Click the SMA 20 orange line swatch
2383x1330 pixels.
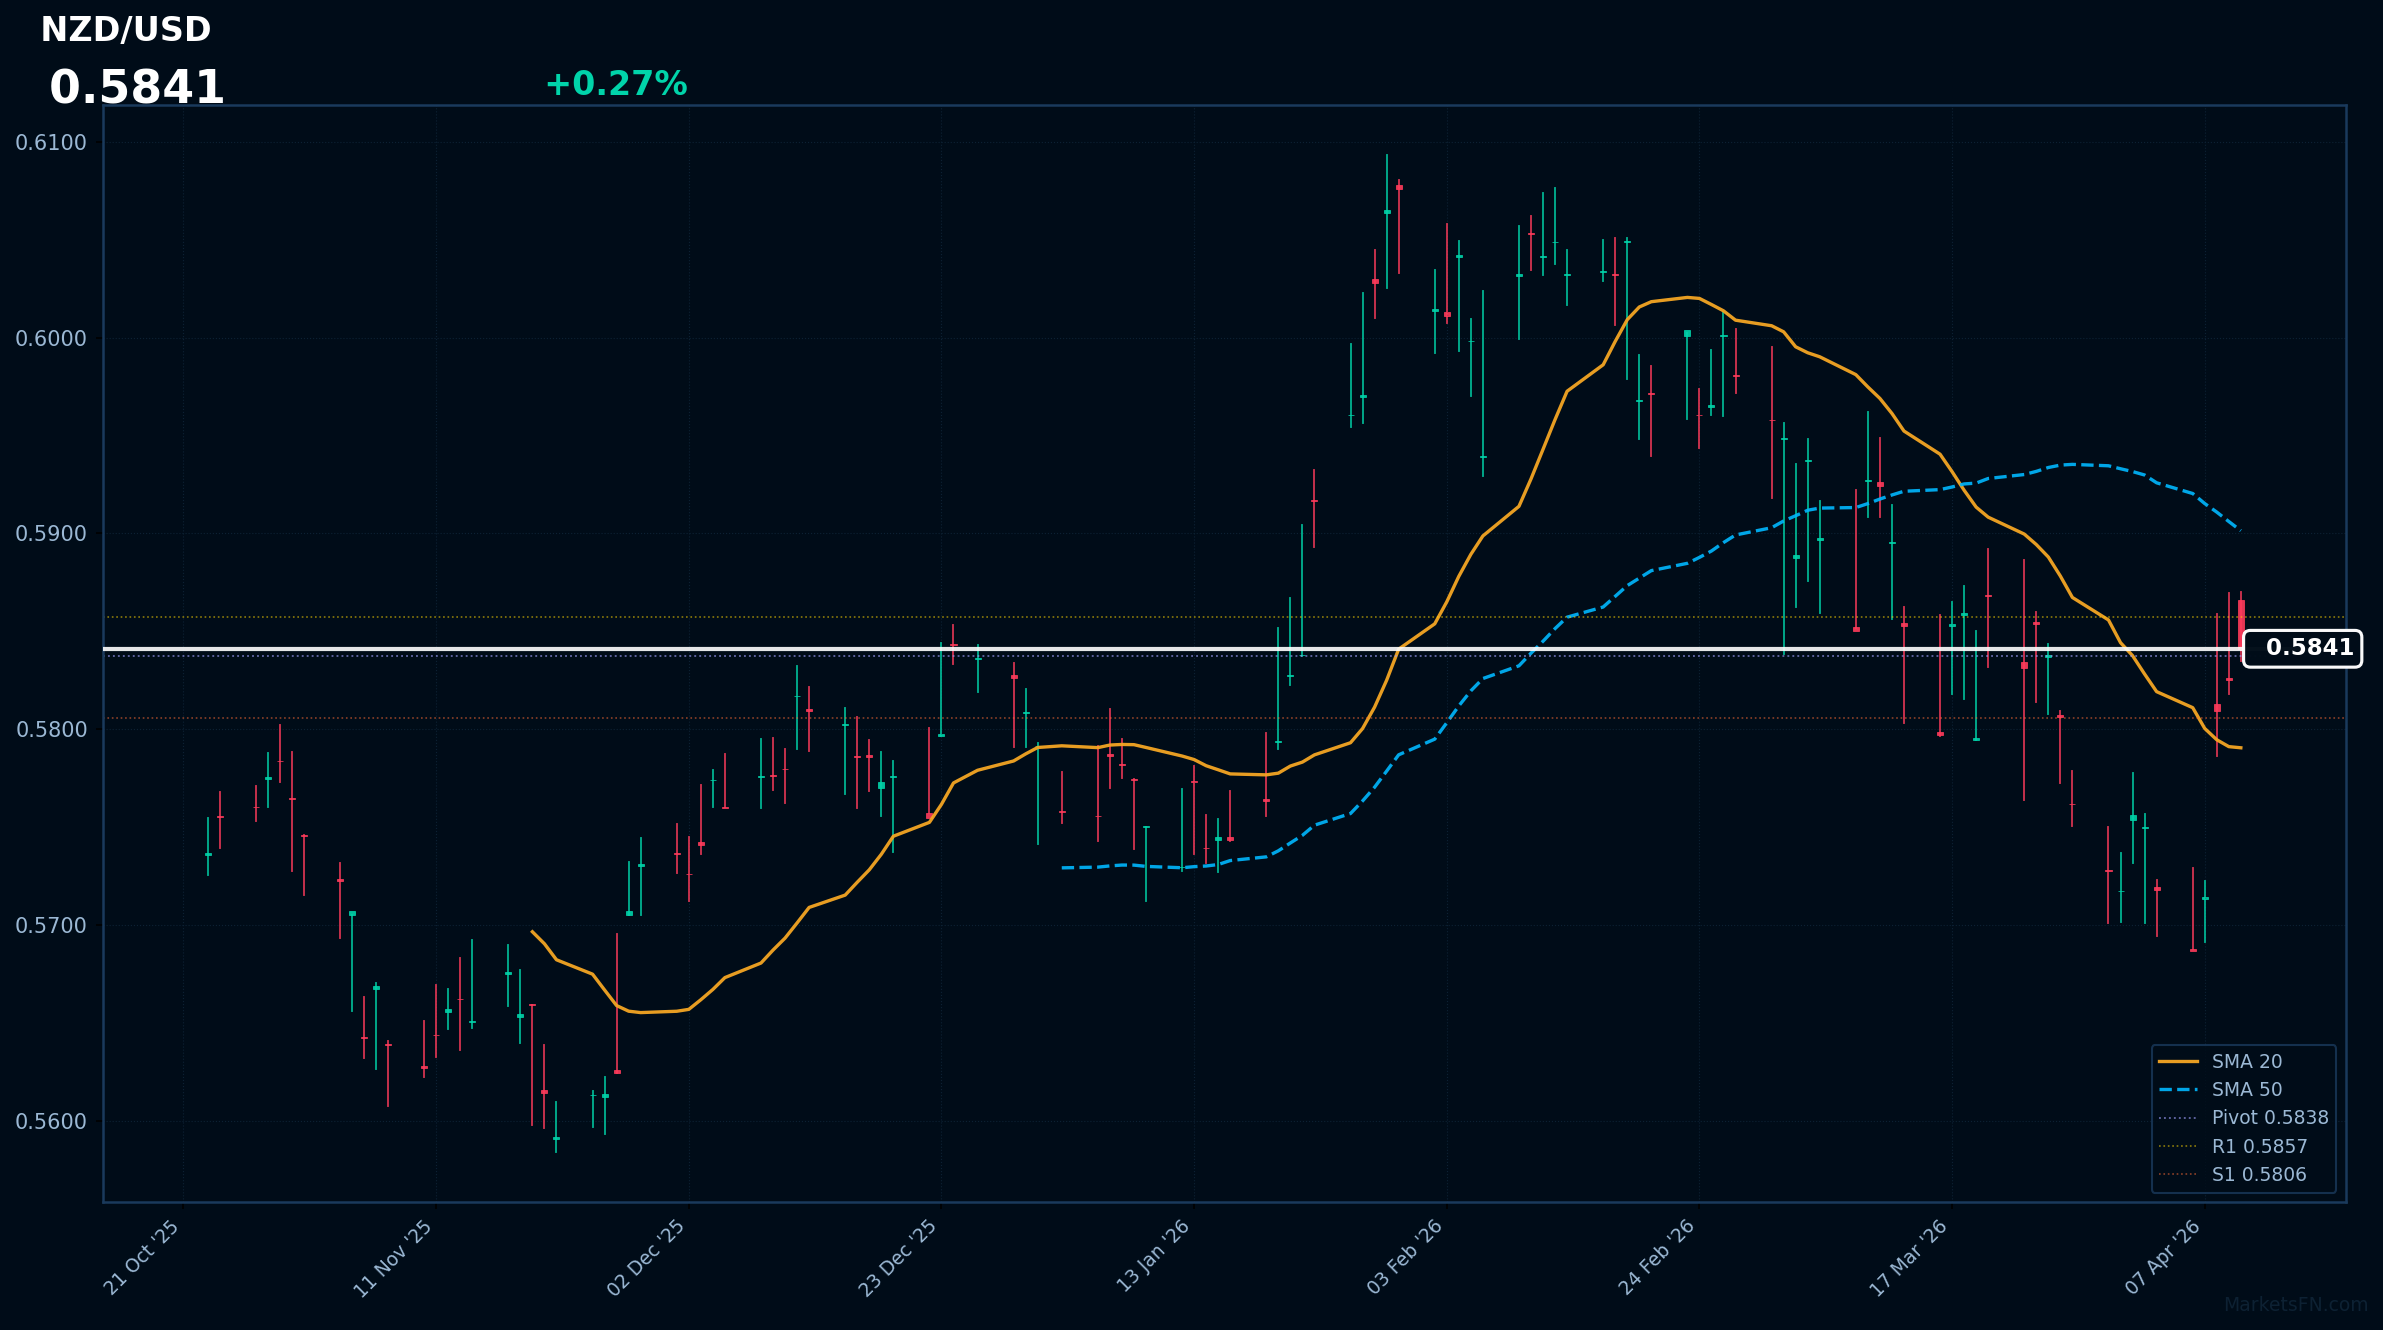[x=2178, y=1061]
